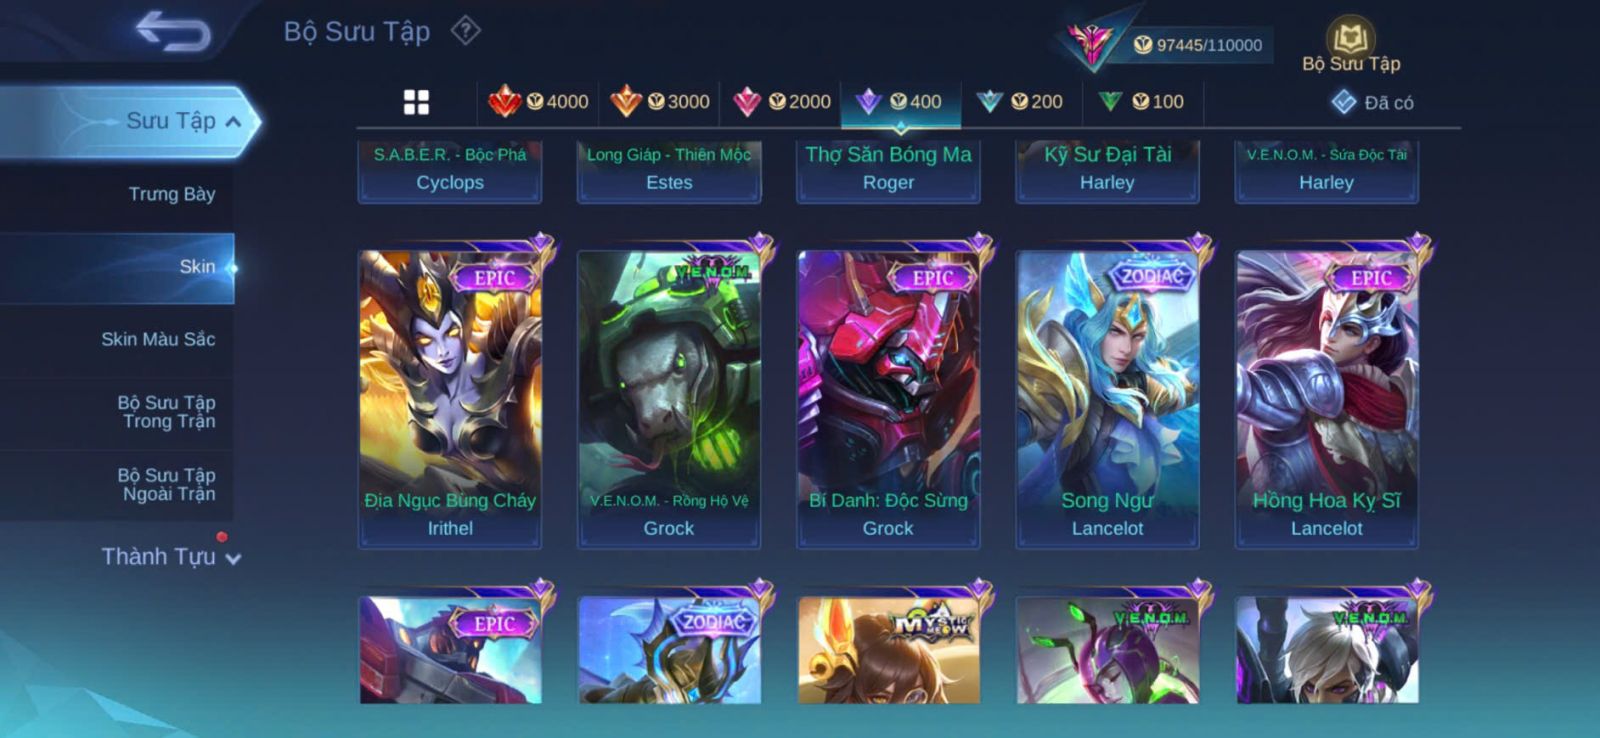Open the collection help question-mark icon

465,31
